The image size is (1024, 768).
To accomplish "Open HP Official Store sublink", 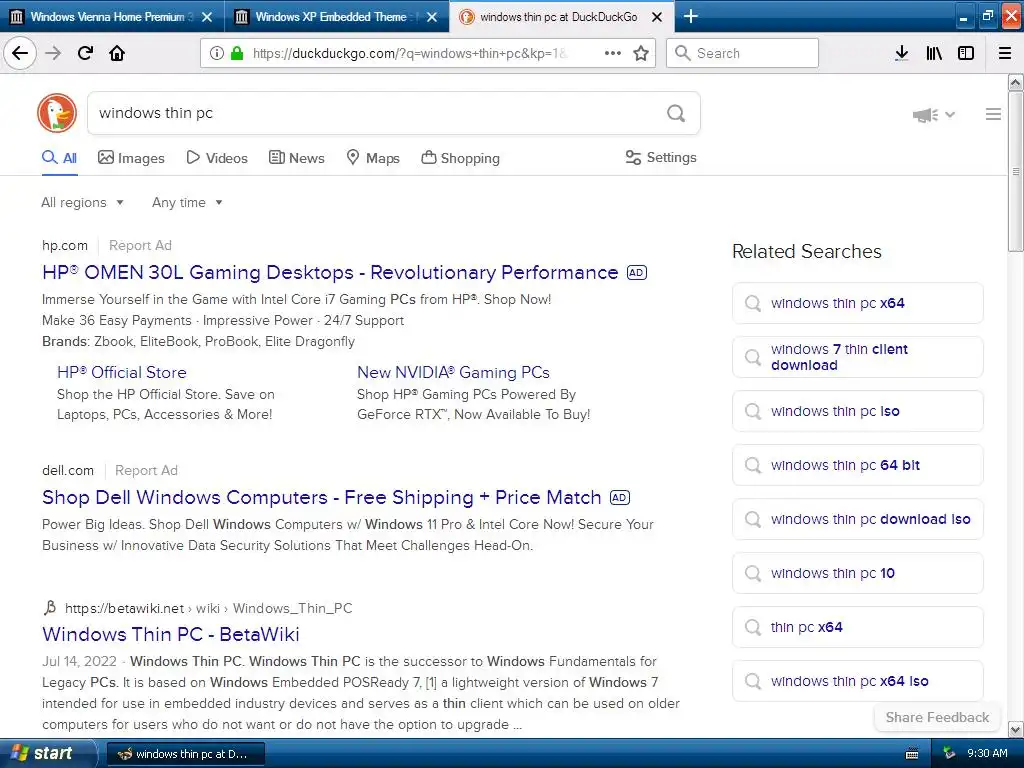I will [121, 372].
